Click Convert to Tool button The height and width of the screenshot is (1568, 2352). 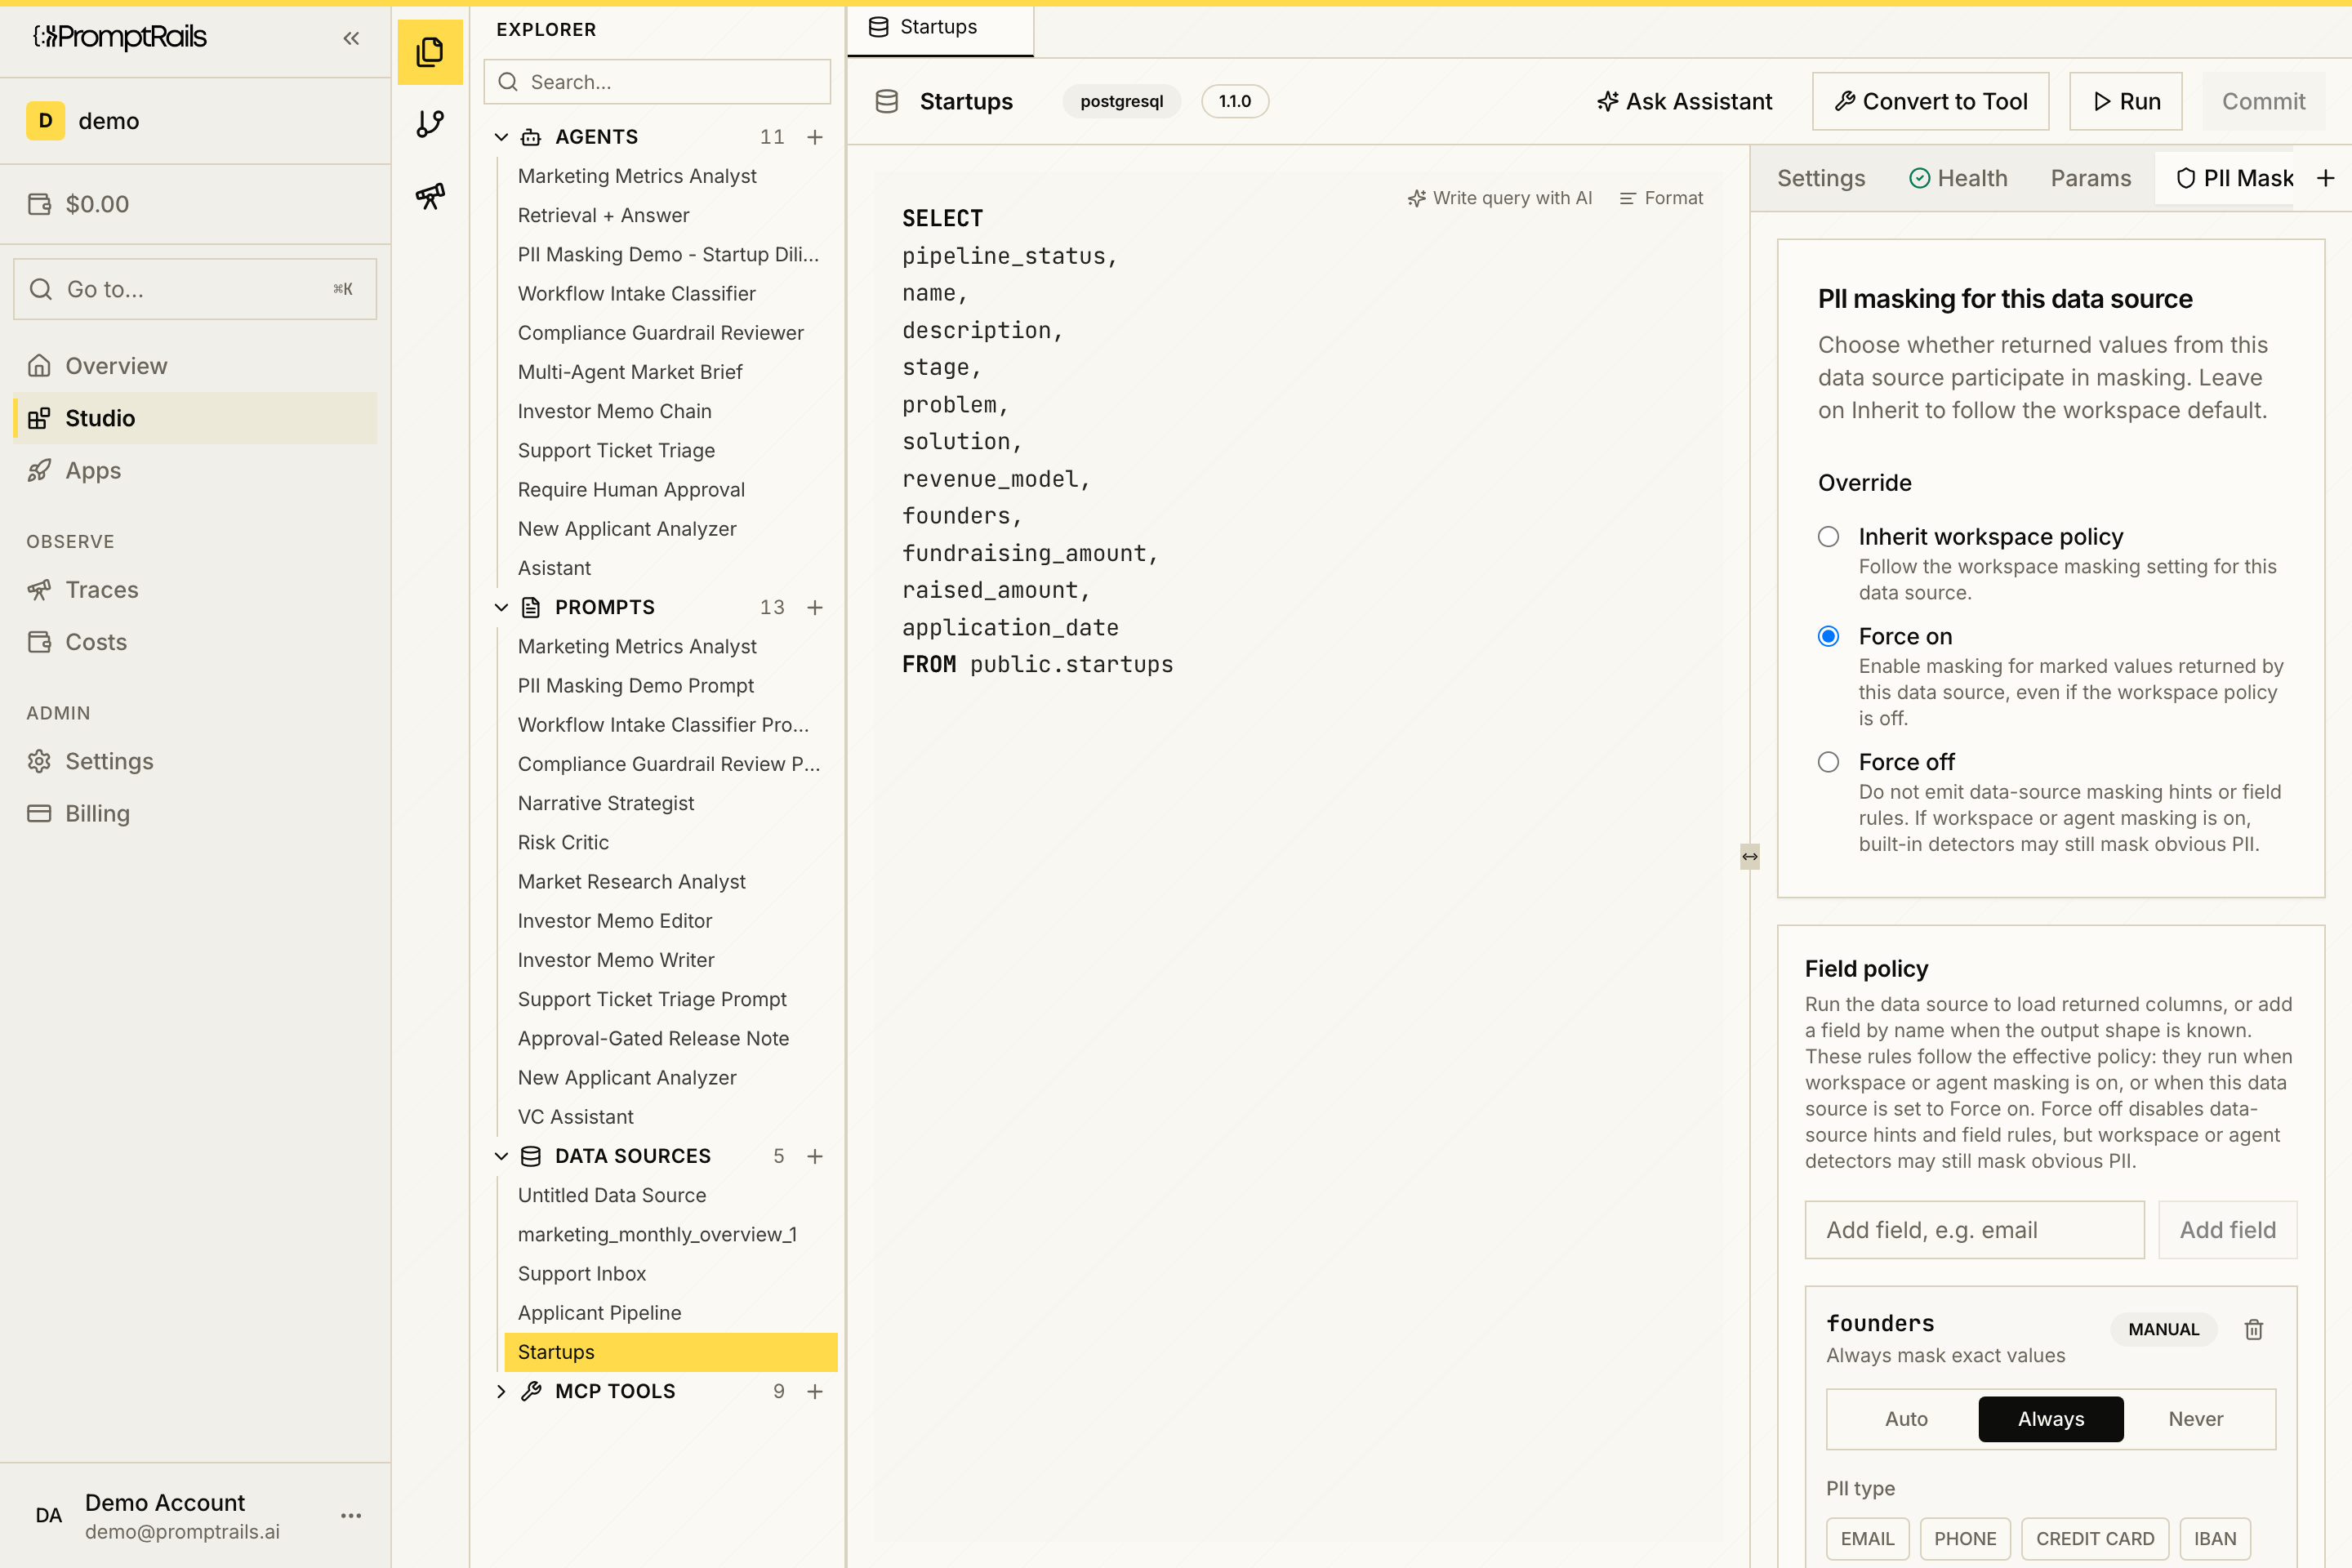click(x=1930, y=101)
